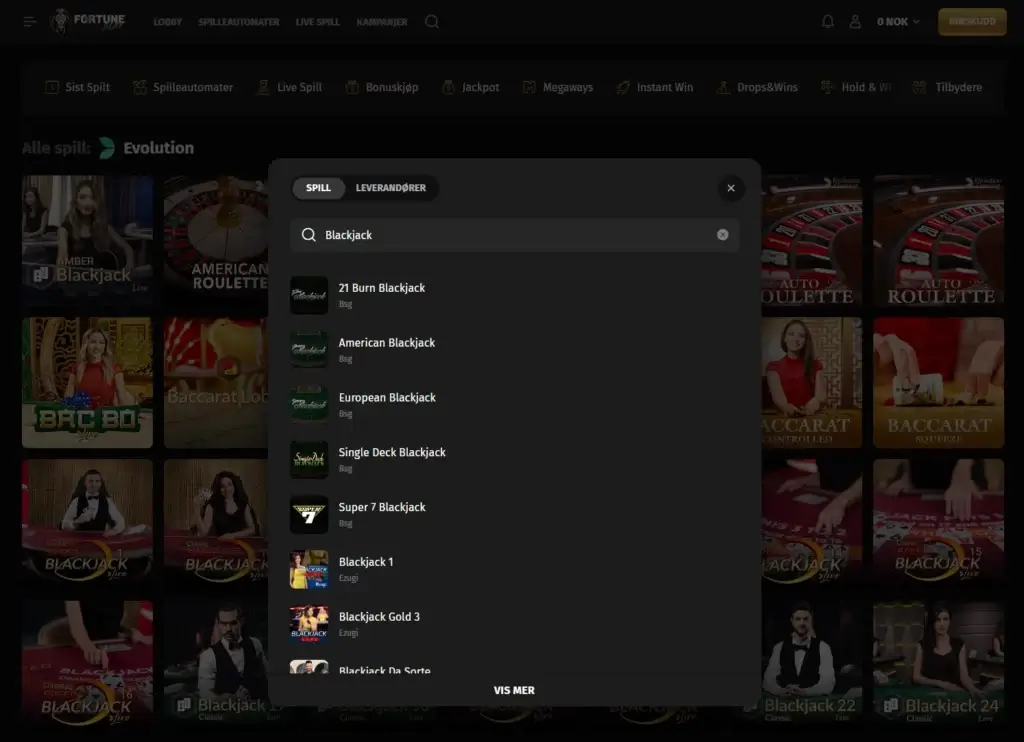
Task: Open Blackjack 1 result by Ezugi
Action: [x=515, y=570]
